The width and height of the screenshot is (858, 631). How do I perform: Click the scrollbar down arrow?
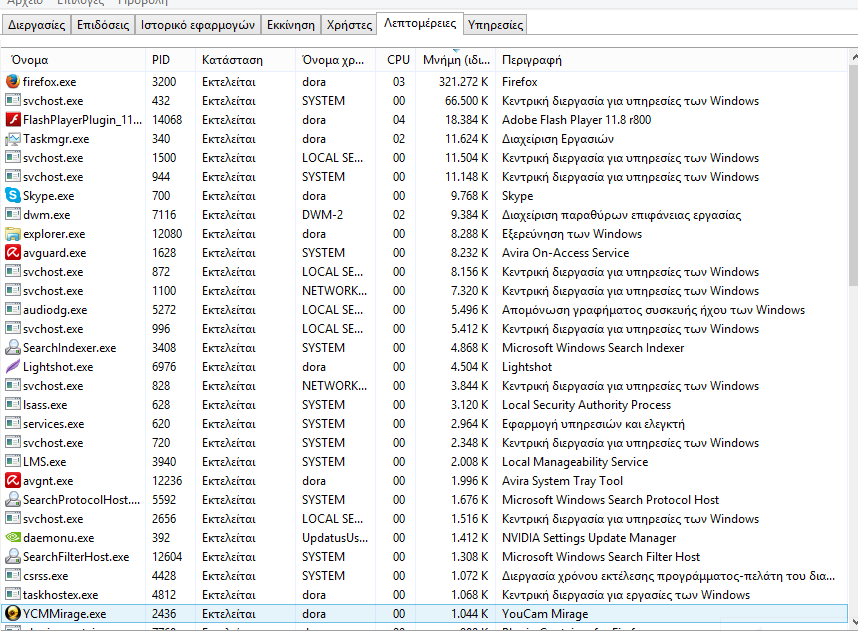[854, 621]
